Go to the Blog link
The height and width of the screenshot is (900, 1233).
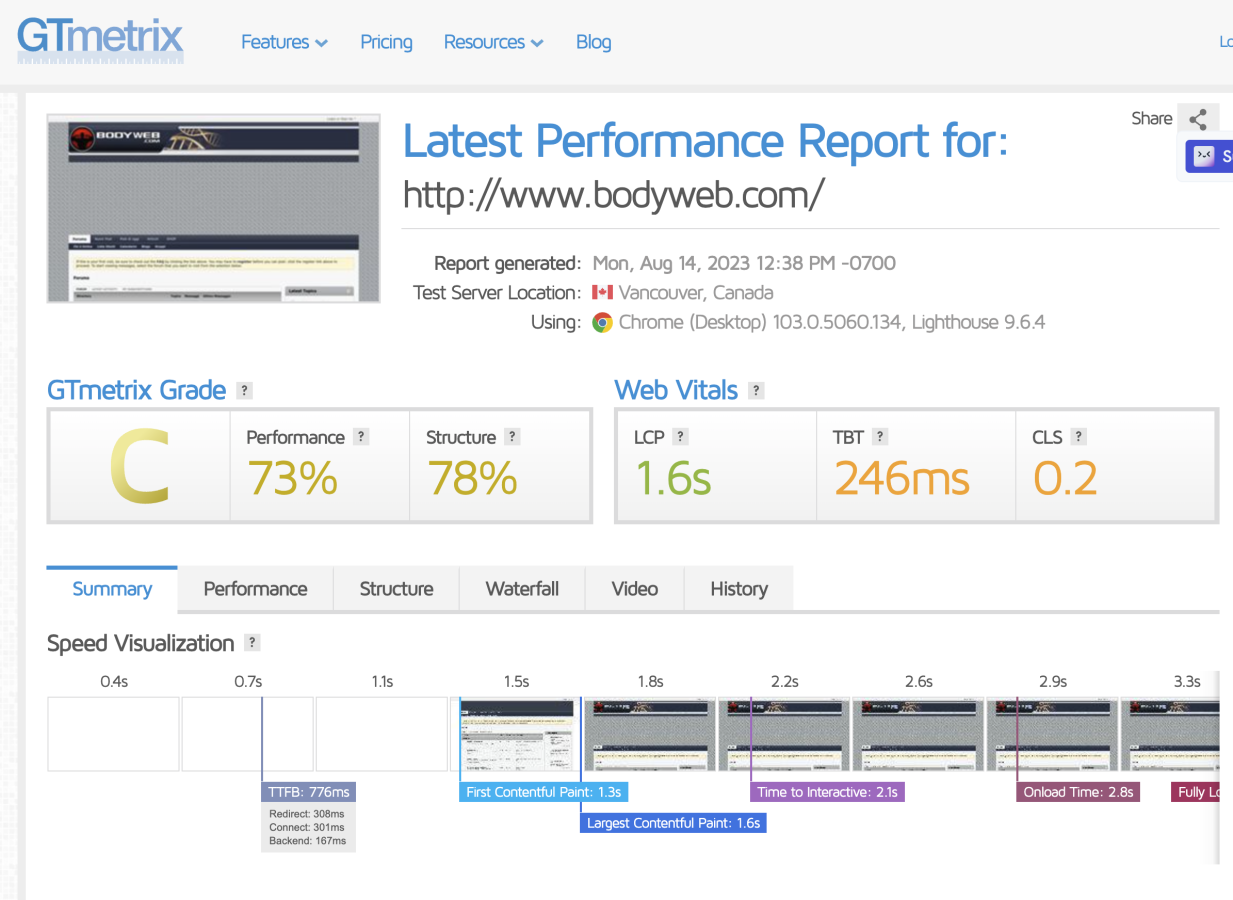[x=594, y=42]
